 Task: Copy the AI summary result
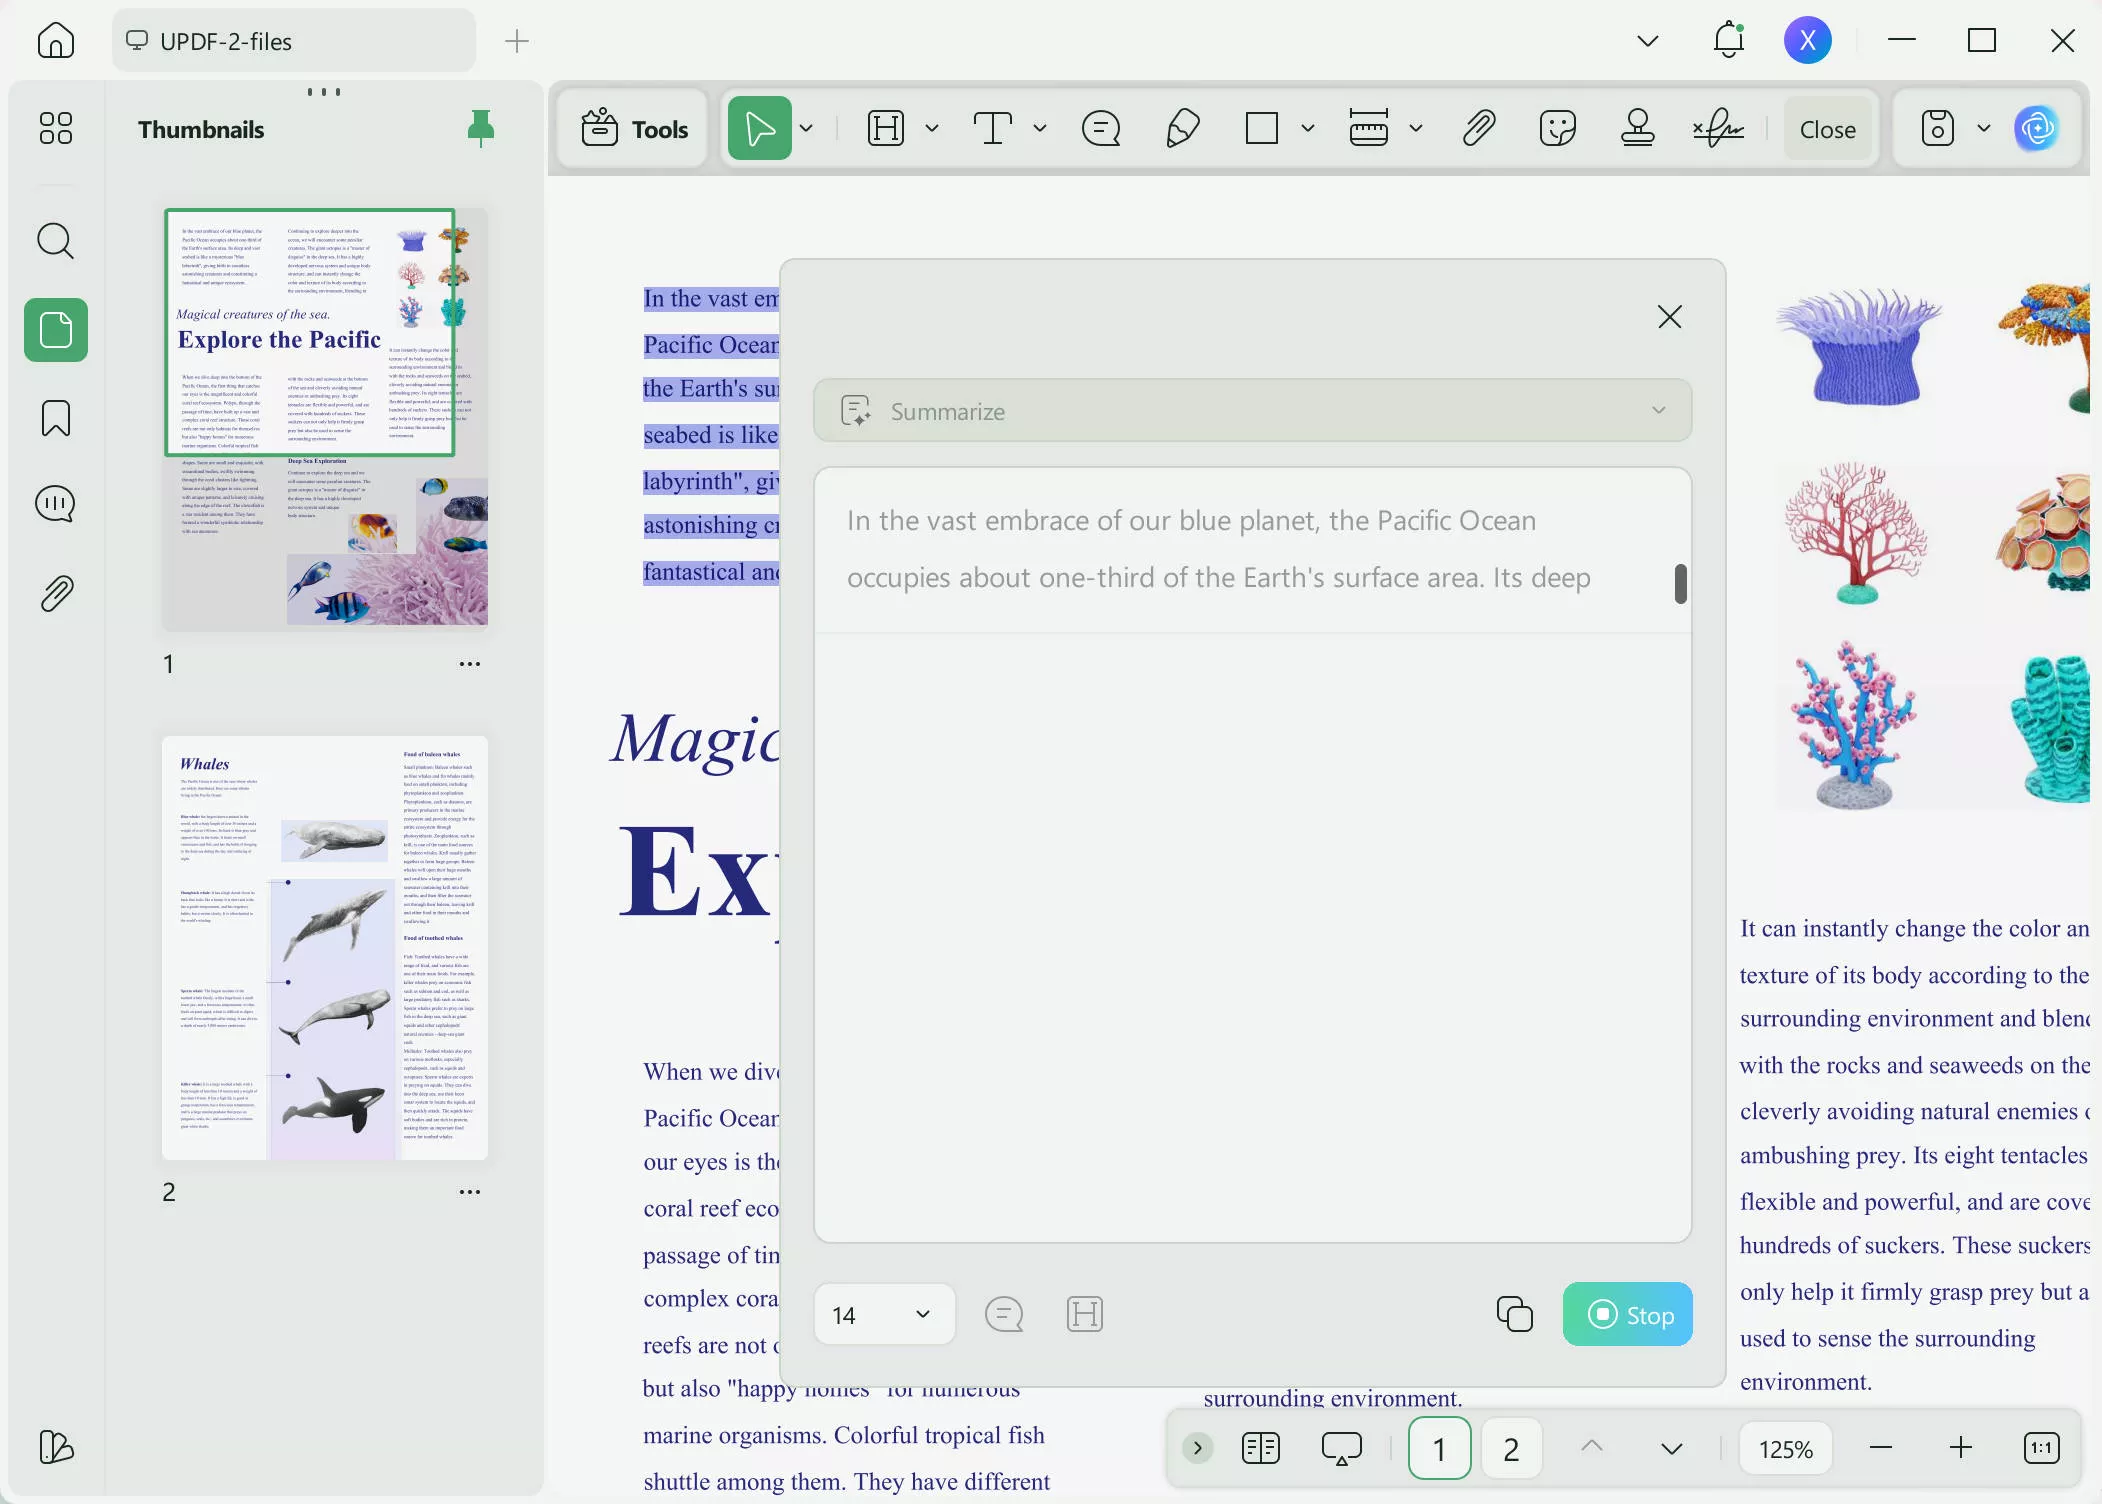tap(1514, 1314)
